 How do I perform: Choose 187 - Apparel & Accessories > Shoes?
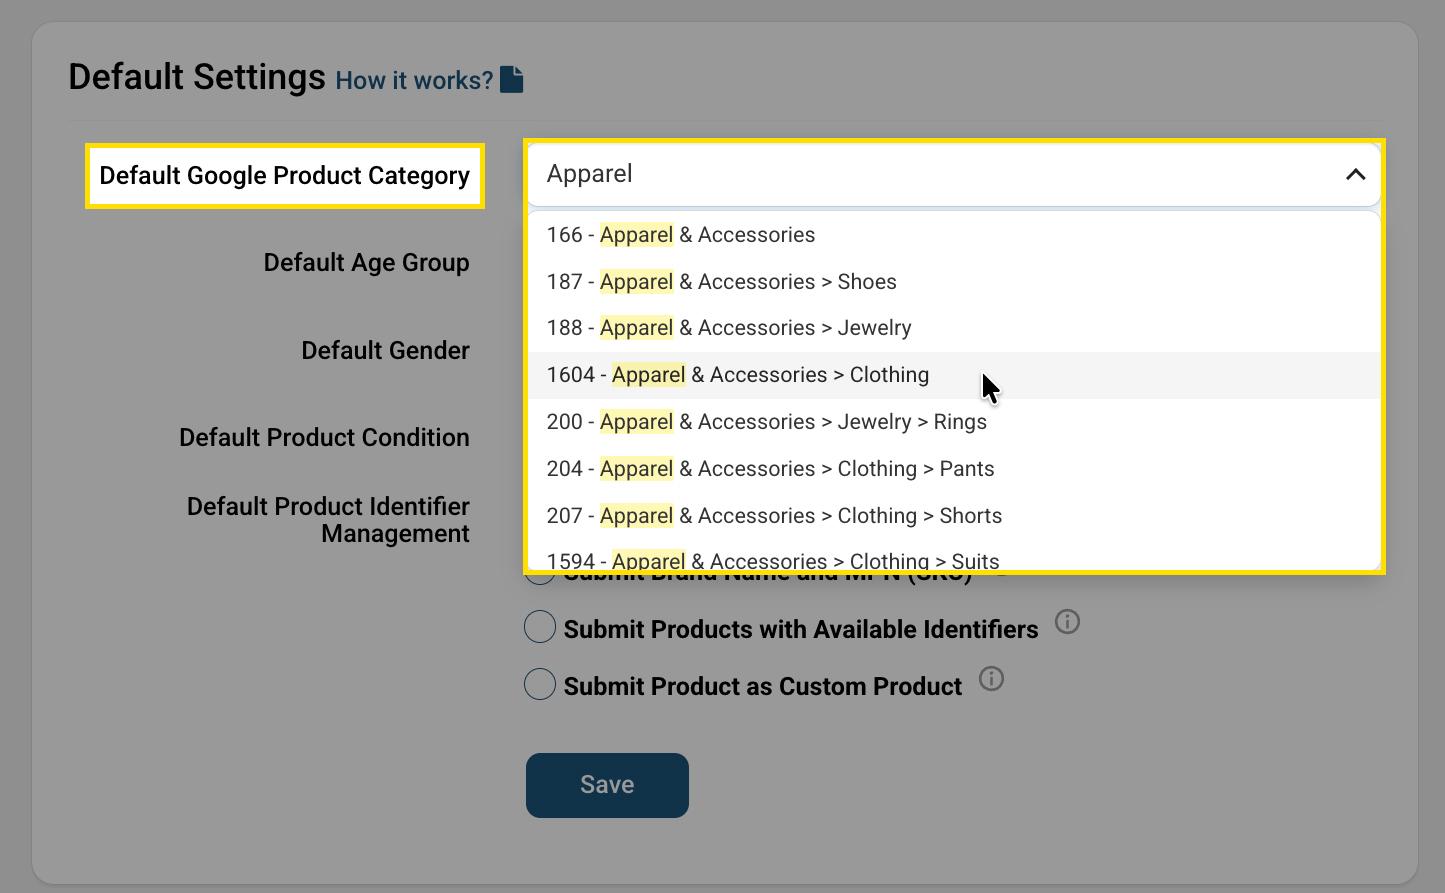click(x=721, y=282)
